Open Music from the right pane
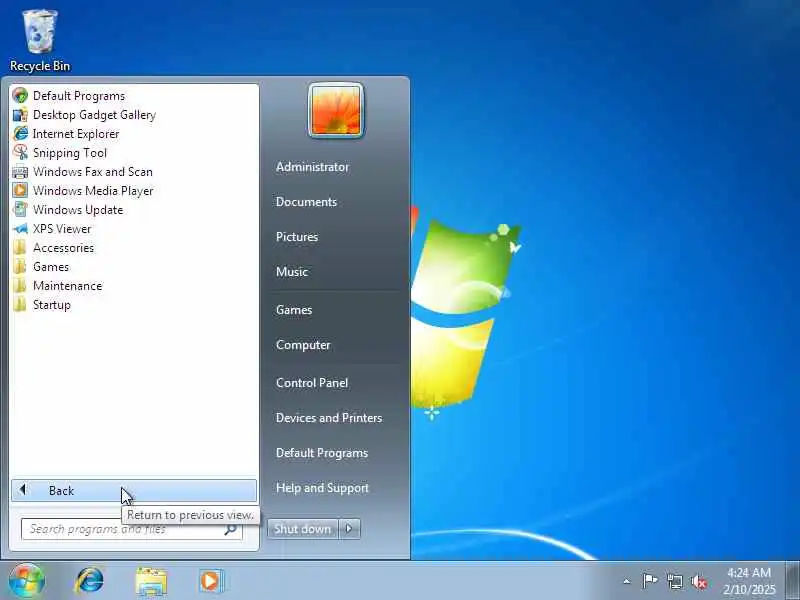Image resolution: width=800 pixels, height=600 pixels. tap(292, 272)
